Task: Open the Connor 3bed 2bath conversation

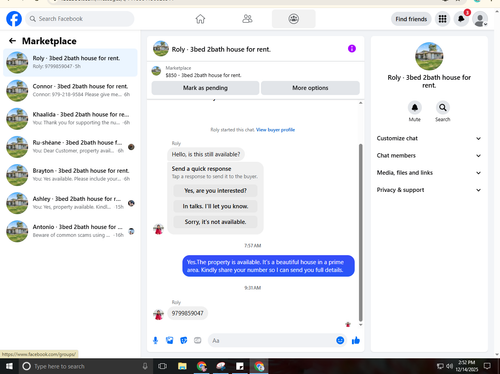Action: [70, 90]
